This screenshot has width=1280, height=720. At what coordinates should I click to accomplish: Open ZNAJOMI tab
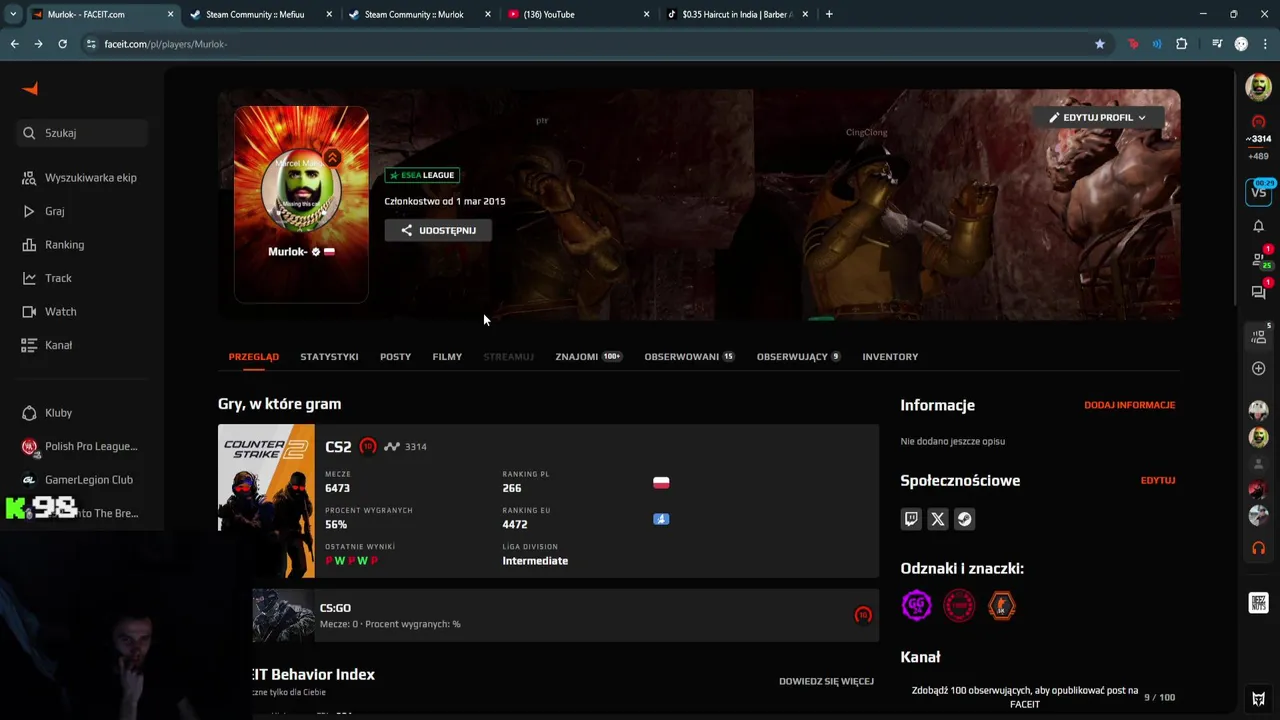588,357
